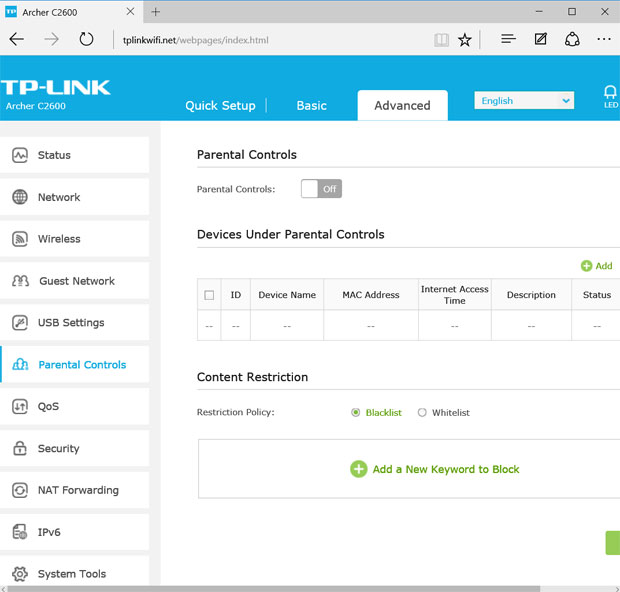Make a web note with pen icon

[x=541, y=39]
